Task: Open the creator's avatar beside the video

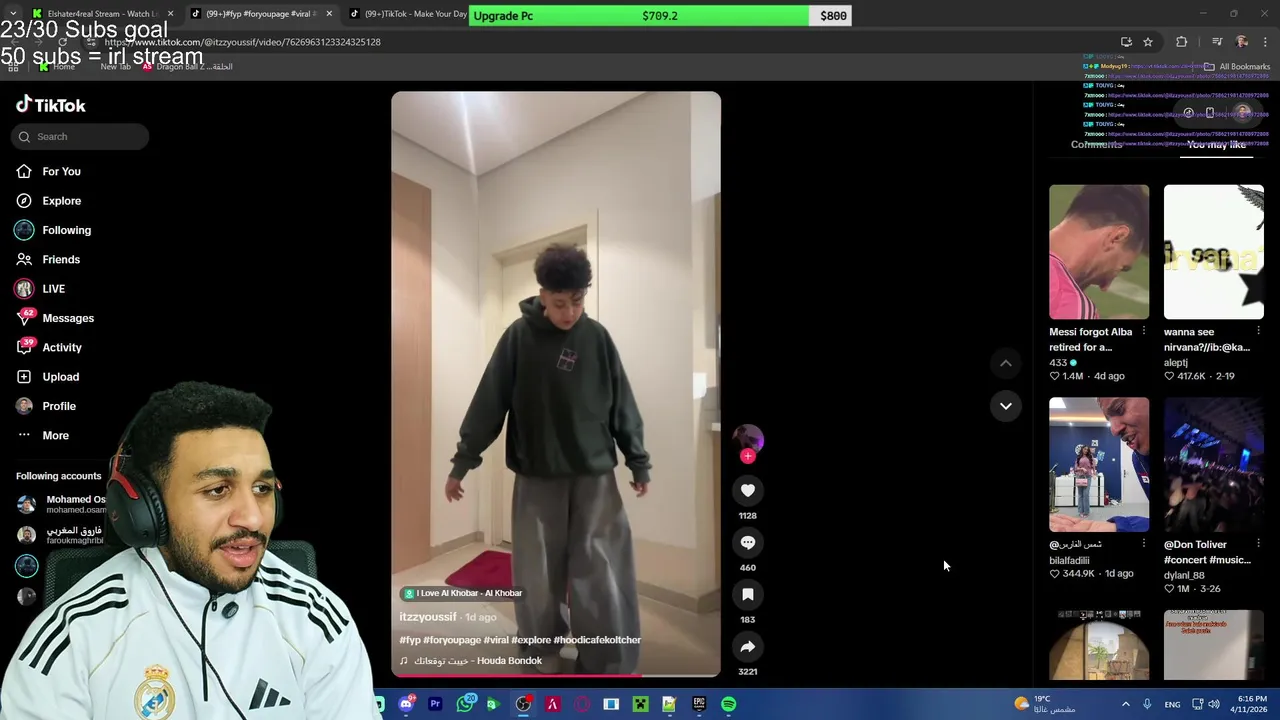Action: tap(748, 438)
